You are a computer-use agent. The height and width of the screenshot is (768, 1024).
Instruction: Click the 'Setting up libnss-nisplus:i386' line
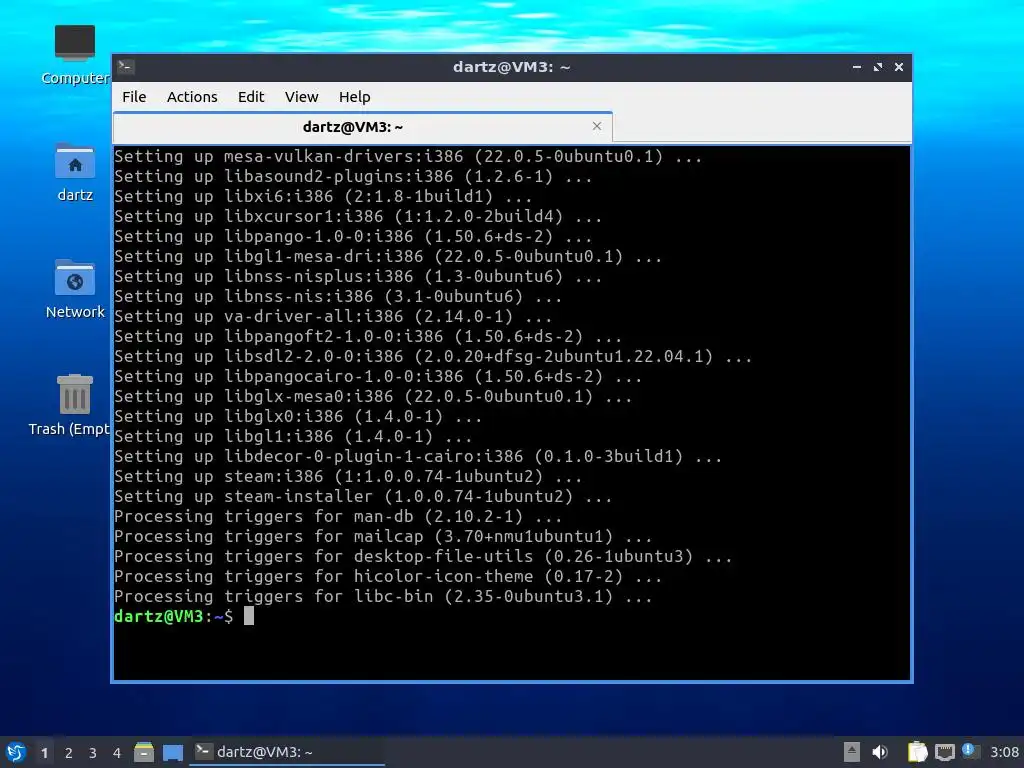(x=358, y=276)
